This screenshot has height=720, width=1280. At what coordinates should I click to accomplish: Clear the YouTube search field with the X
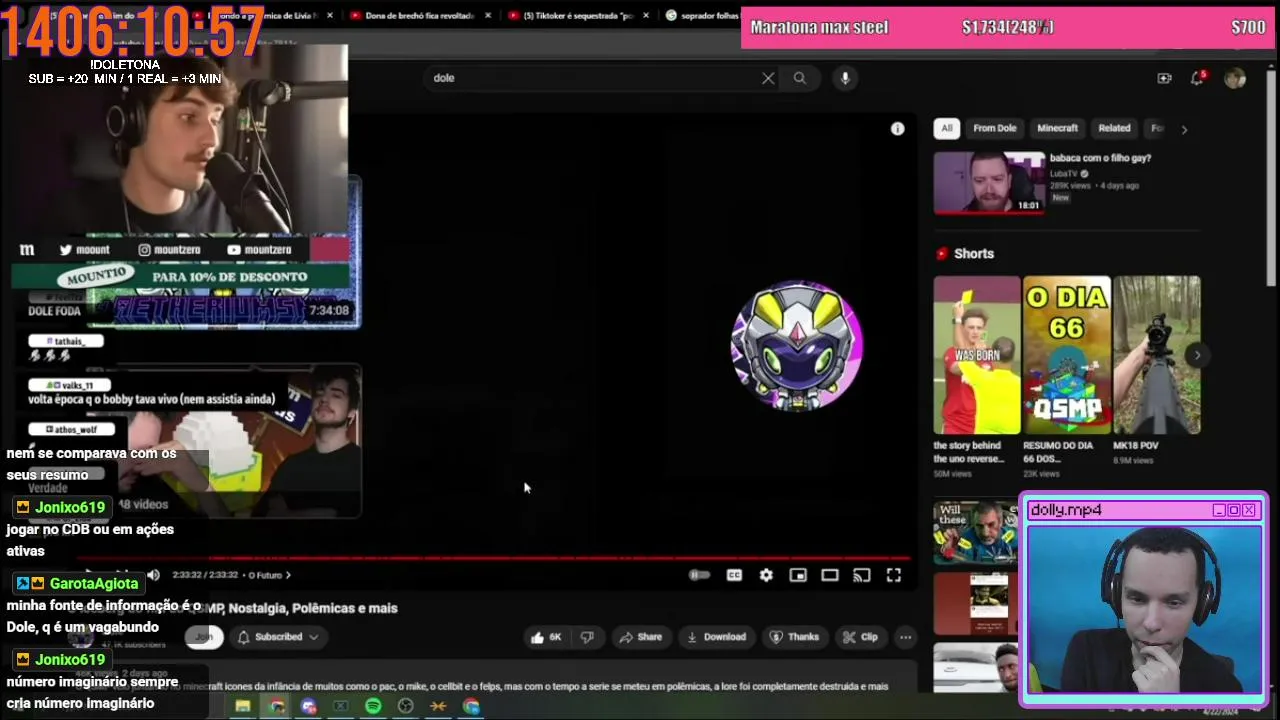pos(768,78)
